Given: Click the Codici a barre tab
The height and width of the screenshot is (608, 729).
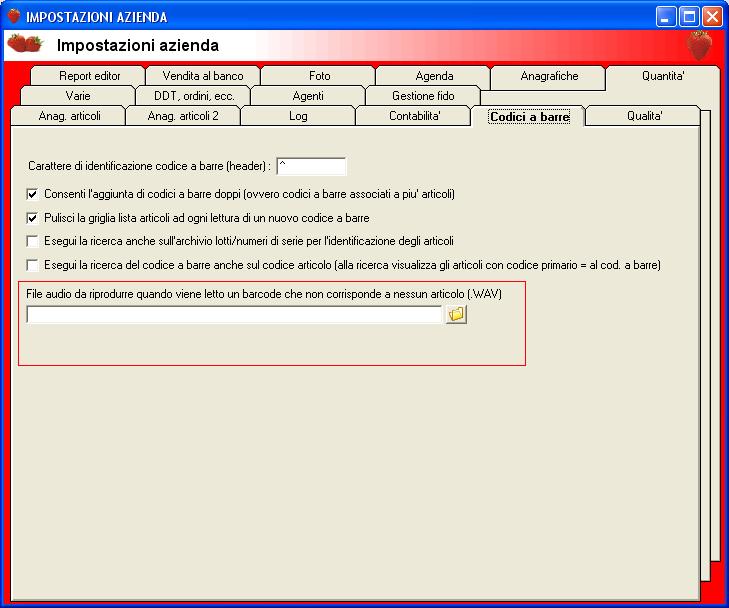Looking at the screenshot, I should coord(530,117).
